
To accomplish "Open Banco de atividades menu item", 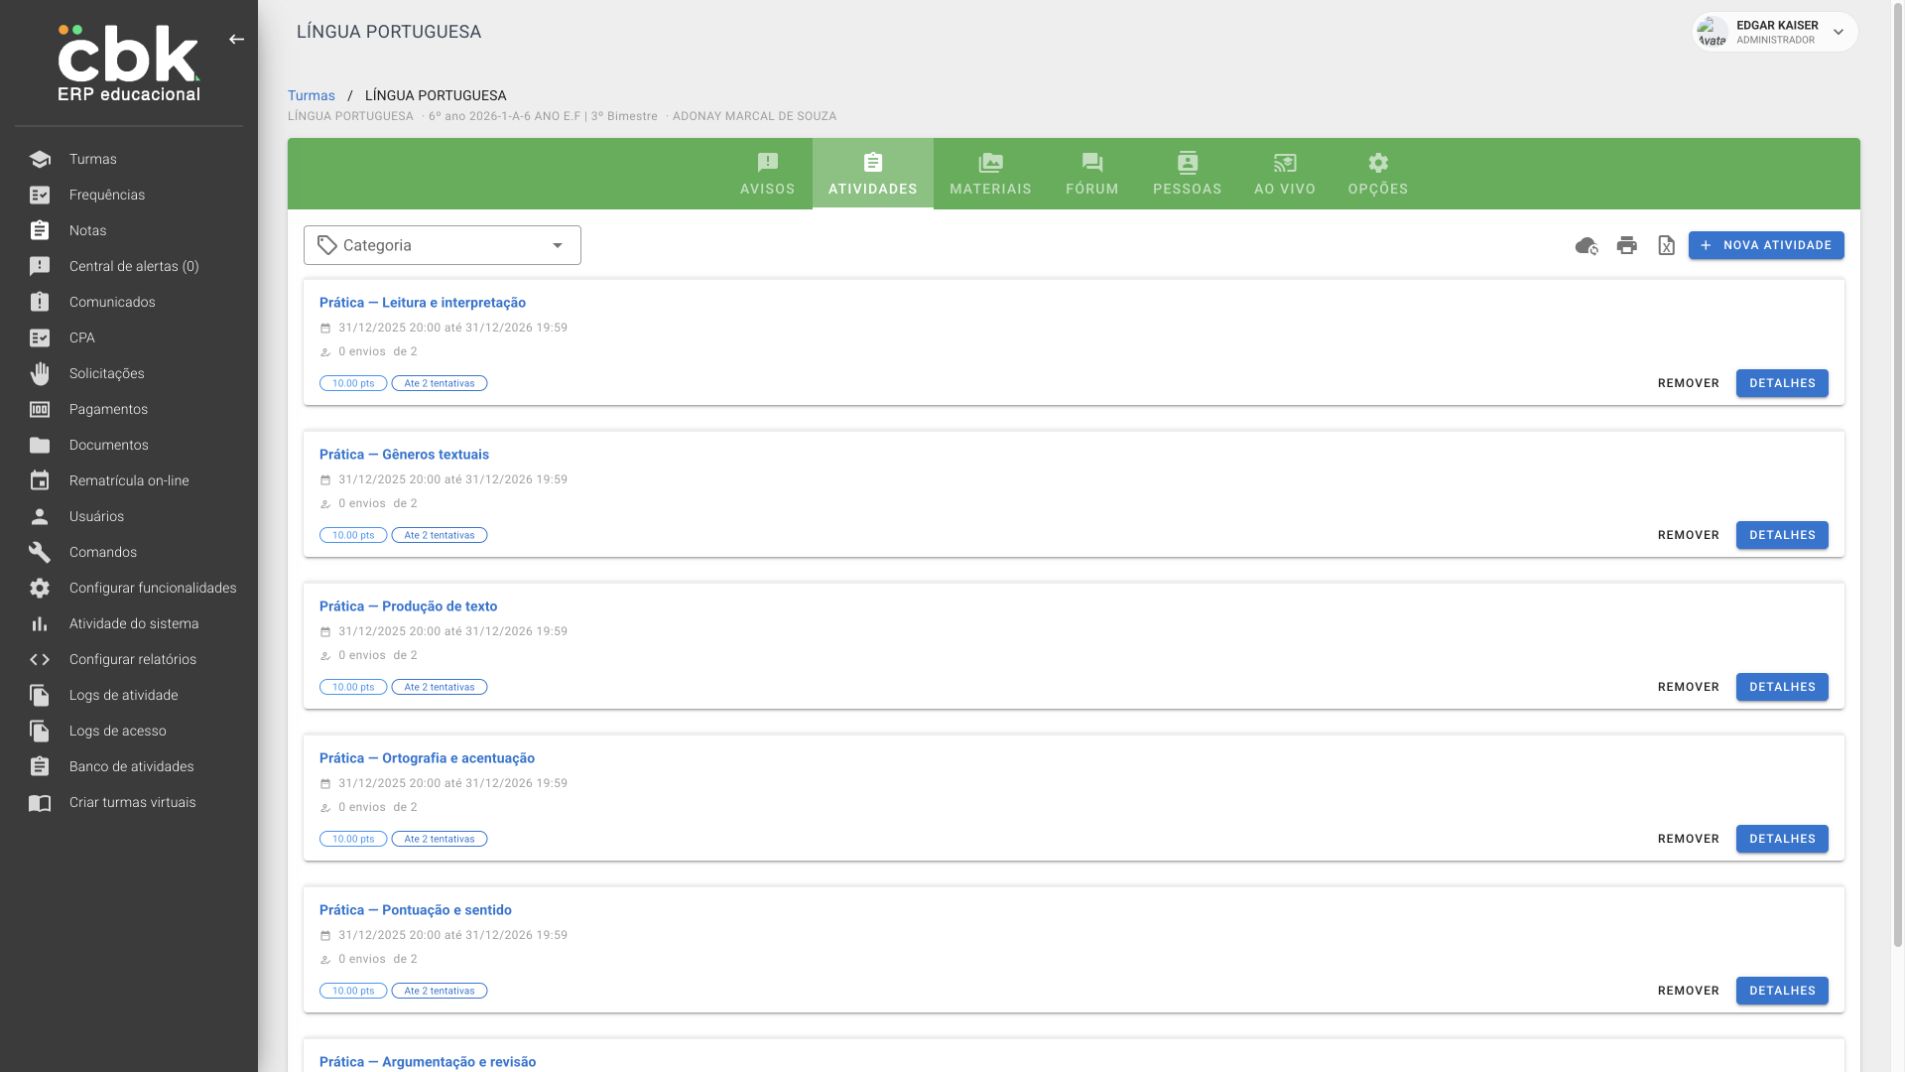I will pos(131,767).
